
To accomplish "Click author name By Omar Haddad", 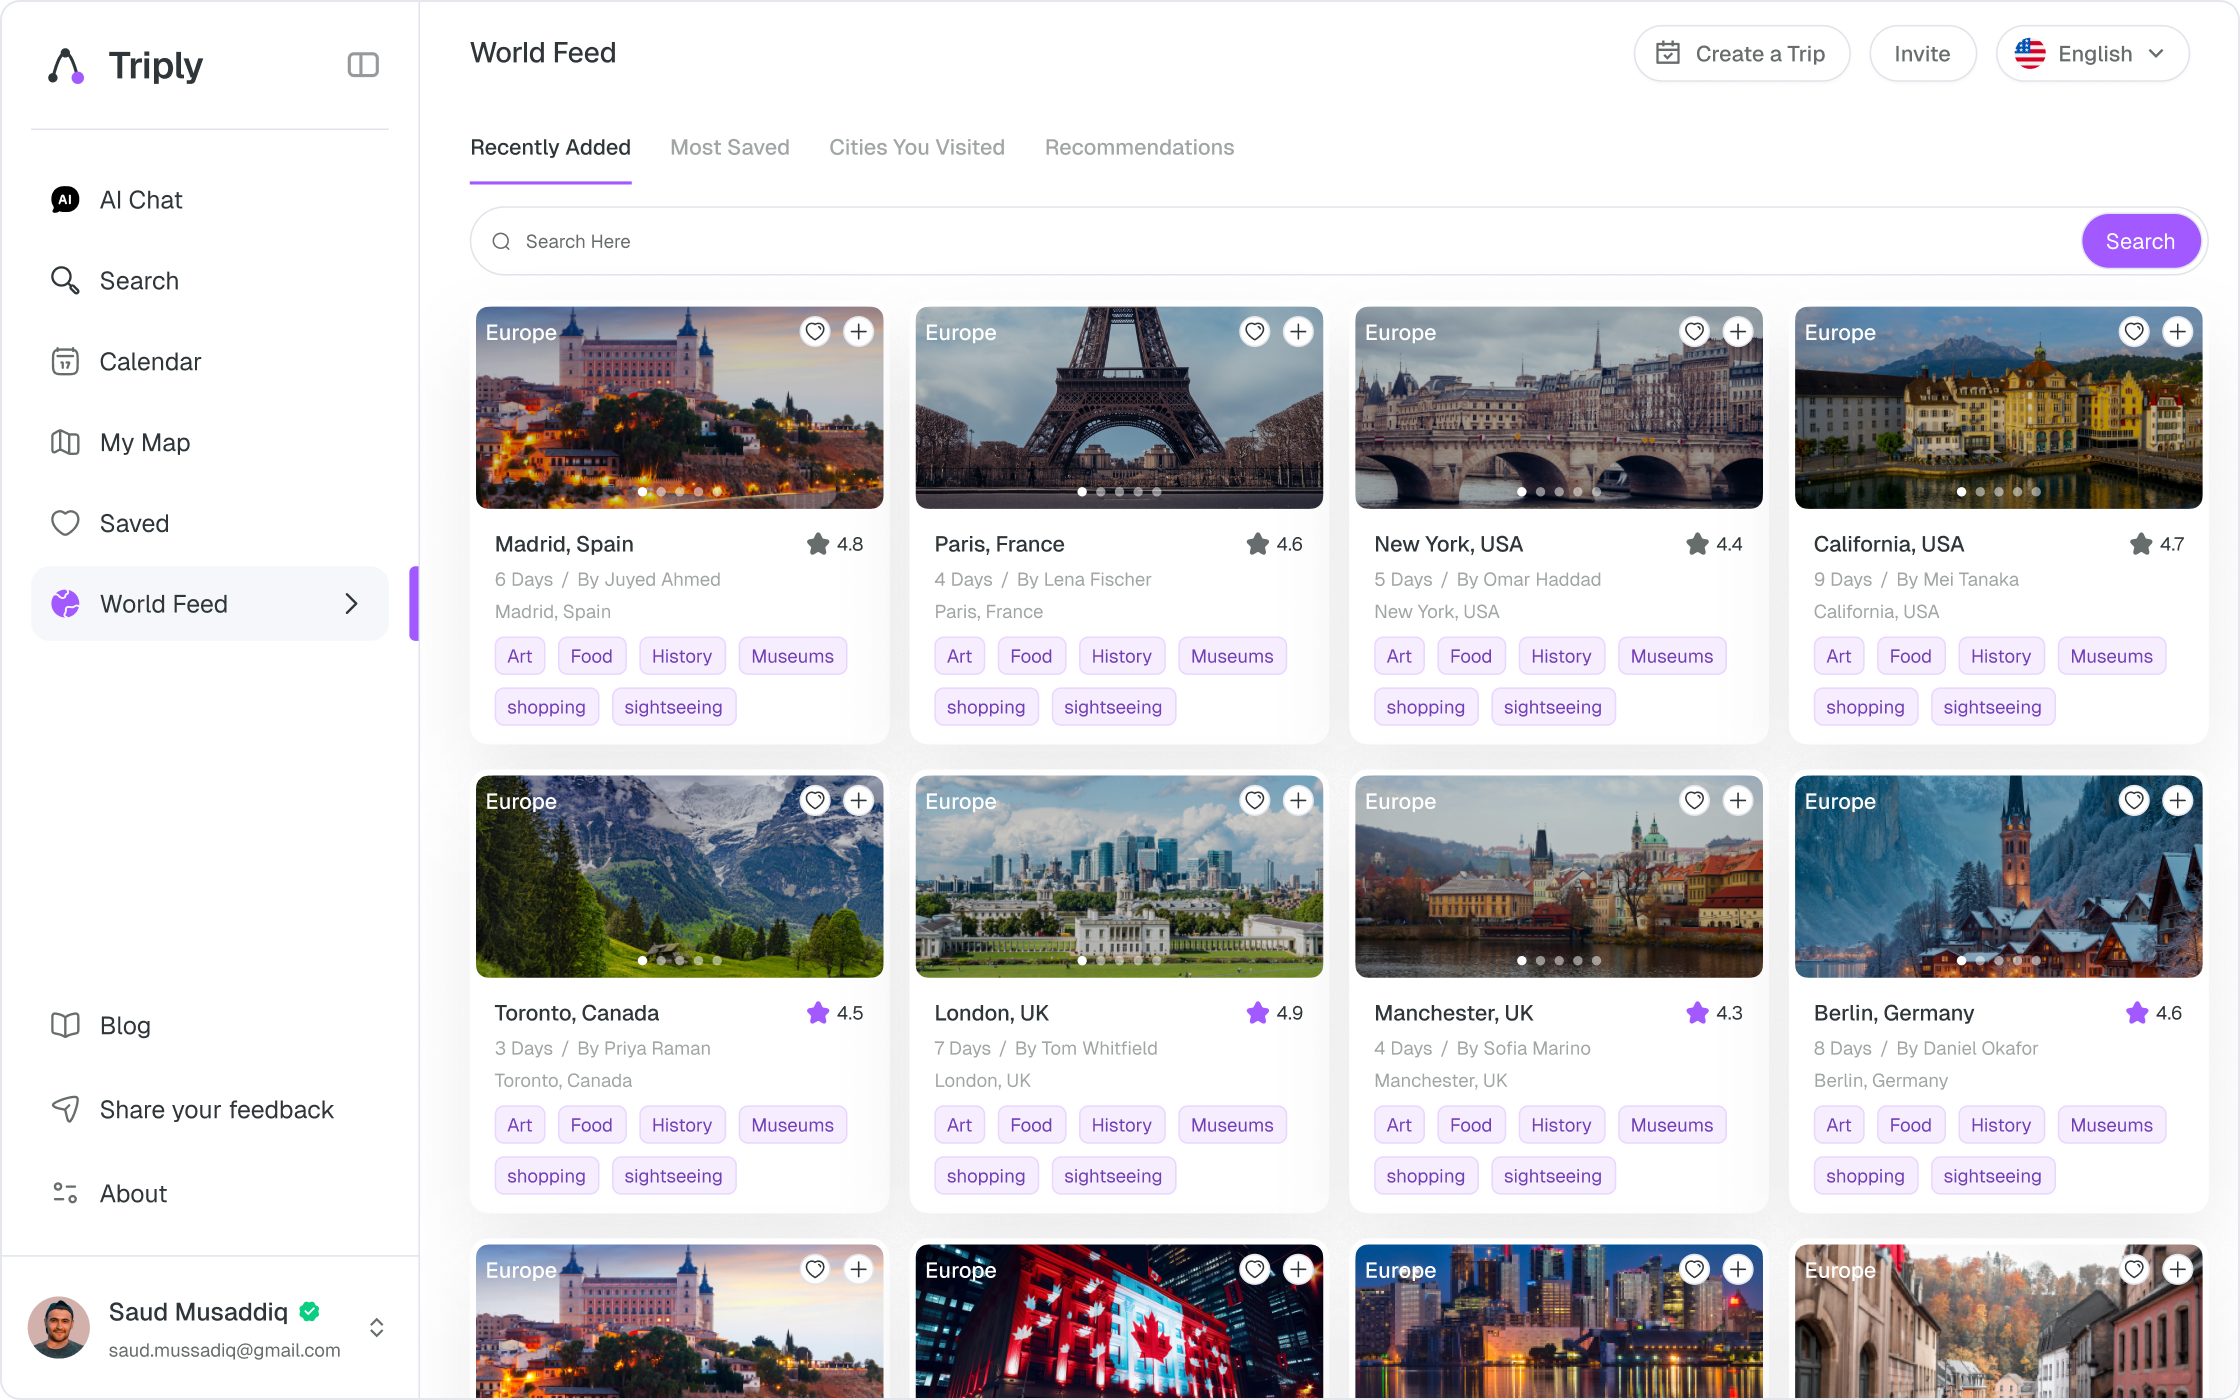I will 1528,579.
